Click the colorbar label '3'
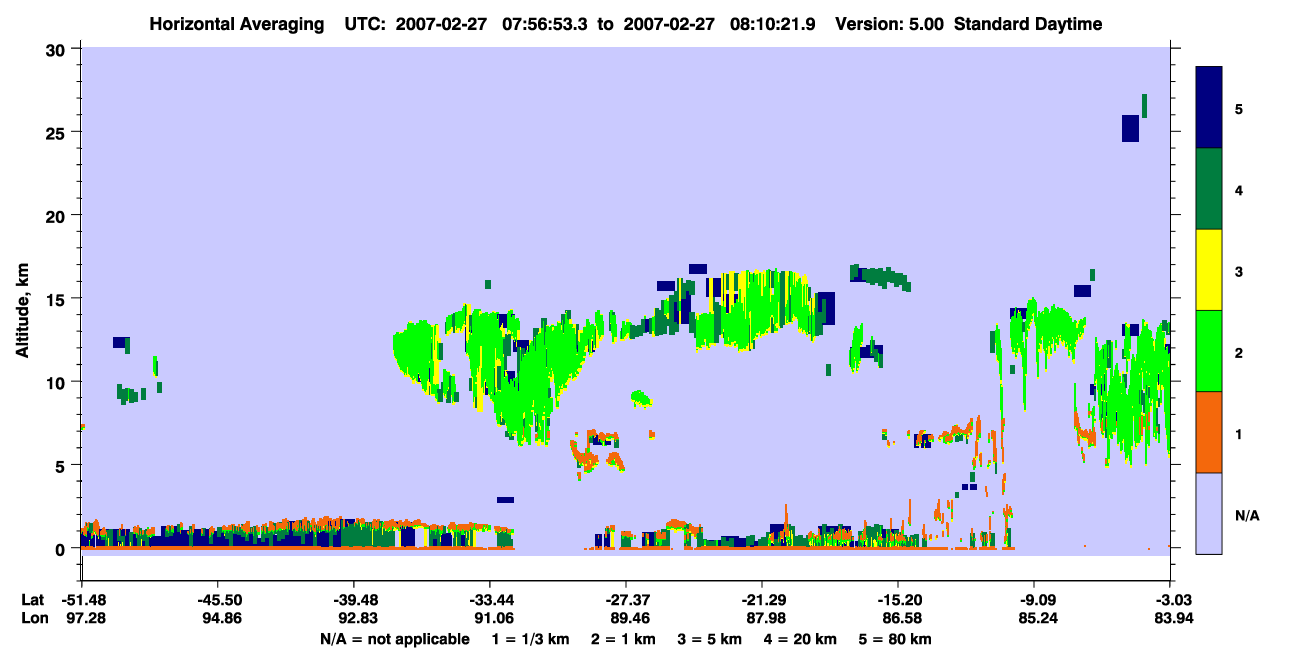The height and width of the screenshot is (667, 1300). 1239,270
